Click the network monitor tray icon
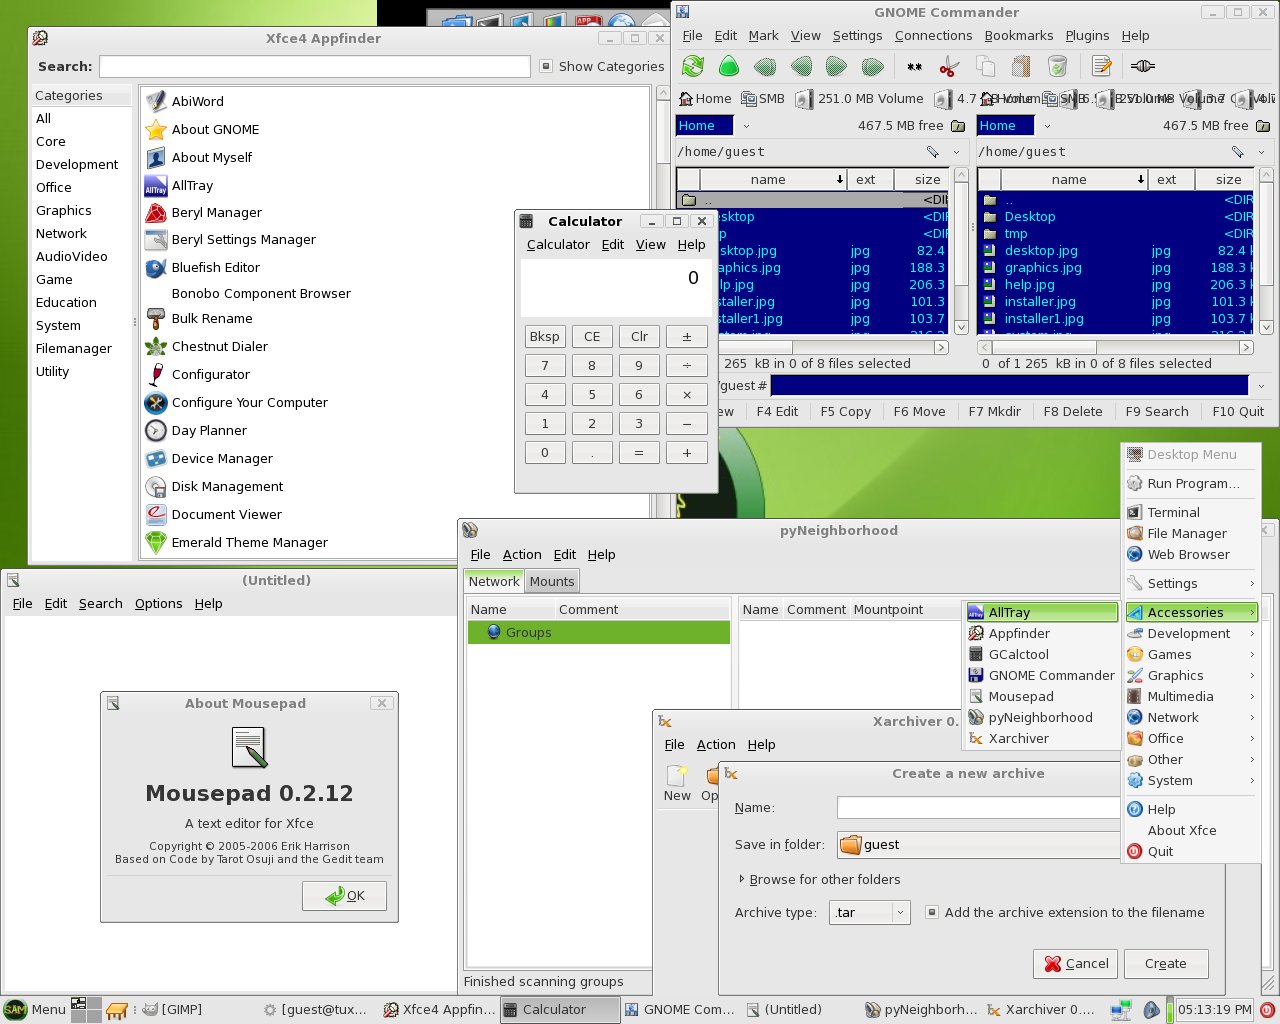1280x1024 pixels. click(1122, 1010)
